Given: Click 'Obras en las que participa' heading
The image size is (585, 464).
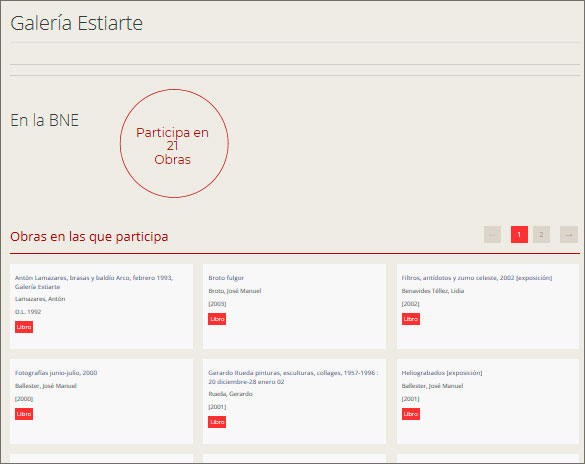Looking at the screenshot, I should pos(89,236).
